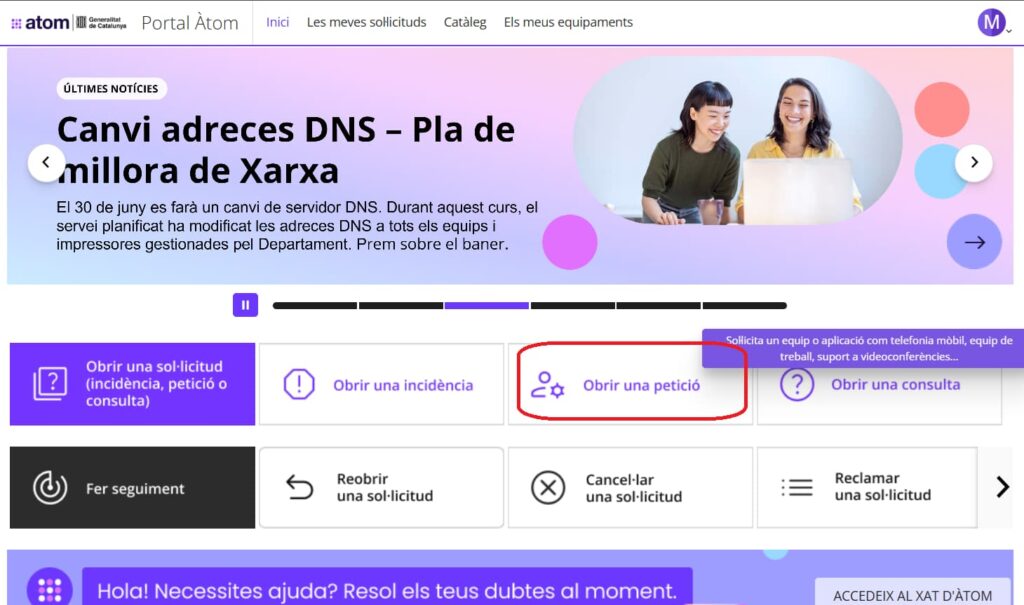Click the Cancel·lar una sol·licitud X icon
1024x605 pixels.
point(548,487)
